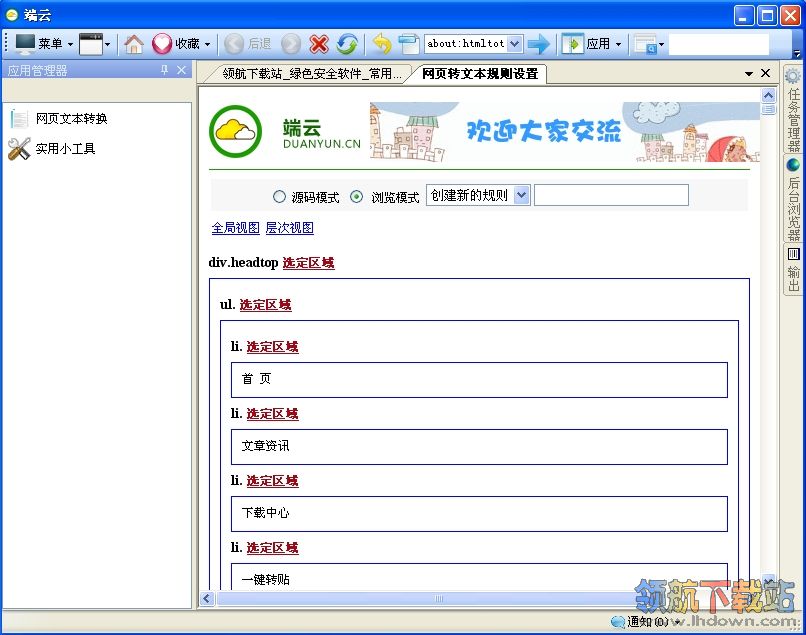The width and height of the screenshot is (806, 635).
Task: Go to the Home page icon
Action: tap(134, 44)
